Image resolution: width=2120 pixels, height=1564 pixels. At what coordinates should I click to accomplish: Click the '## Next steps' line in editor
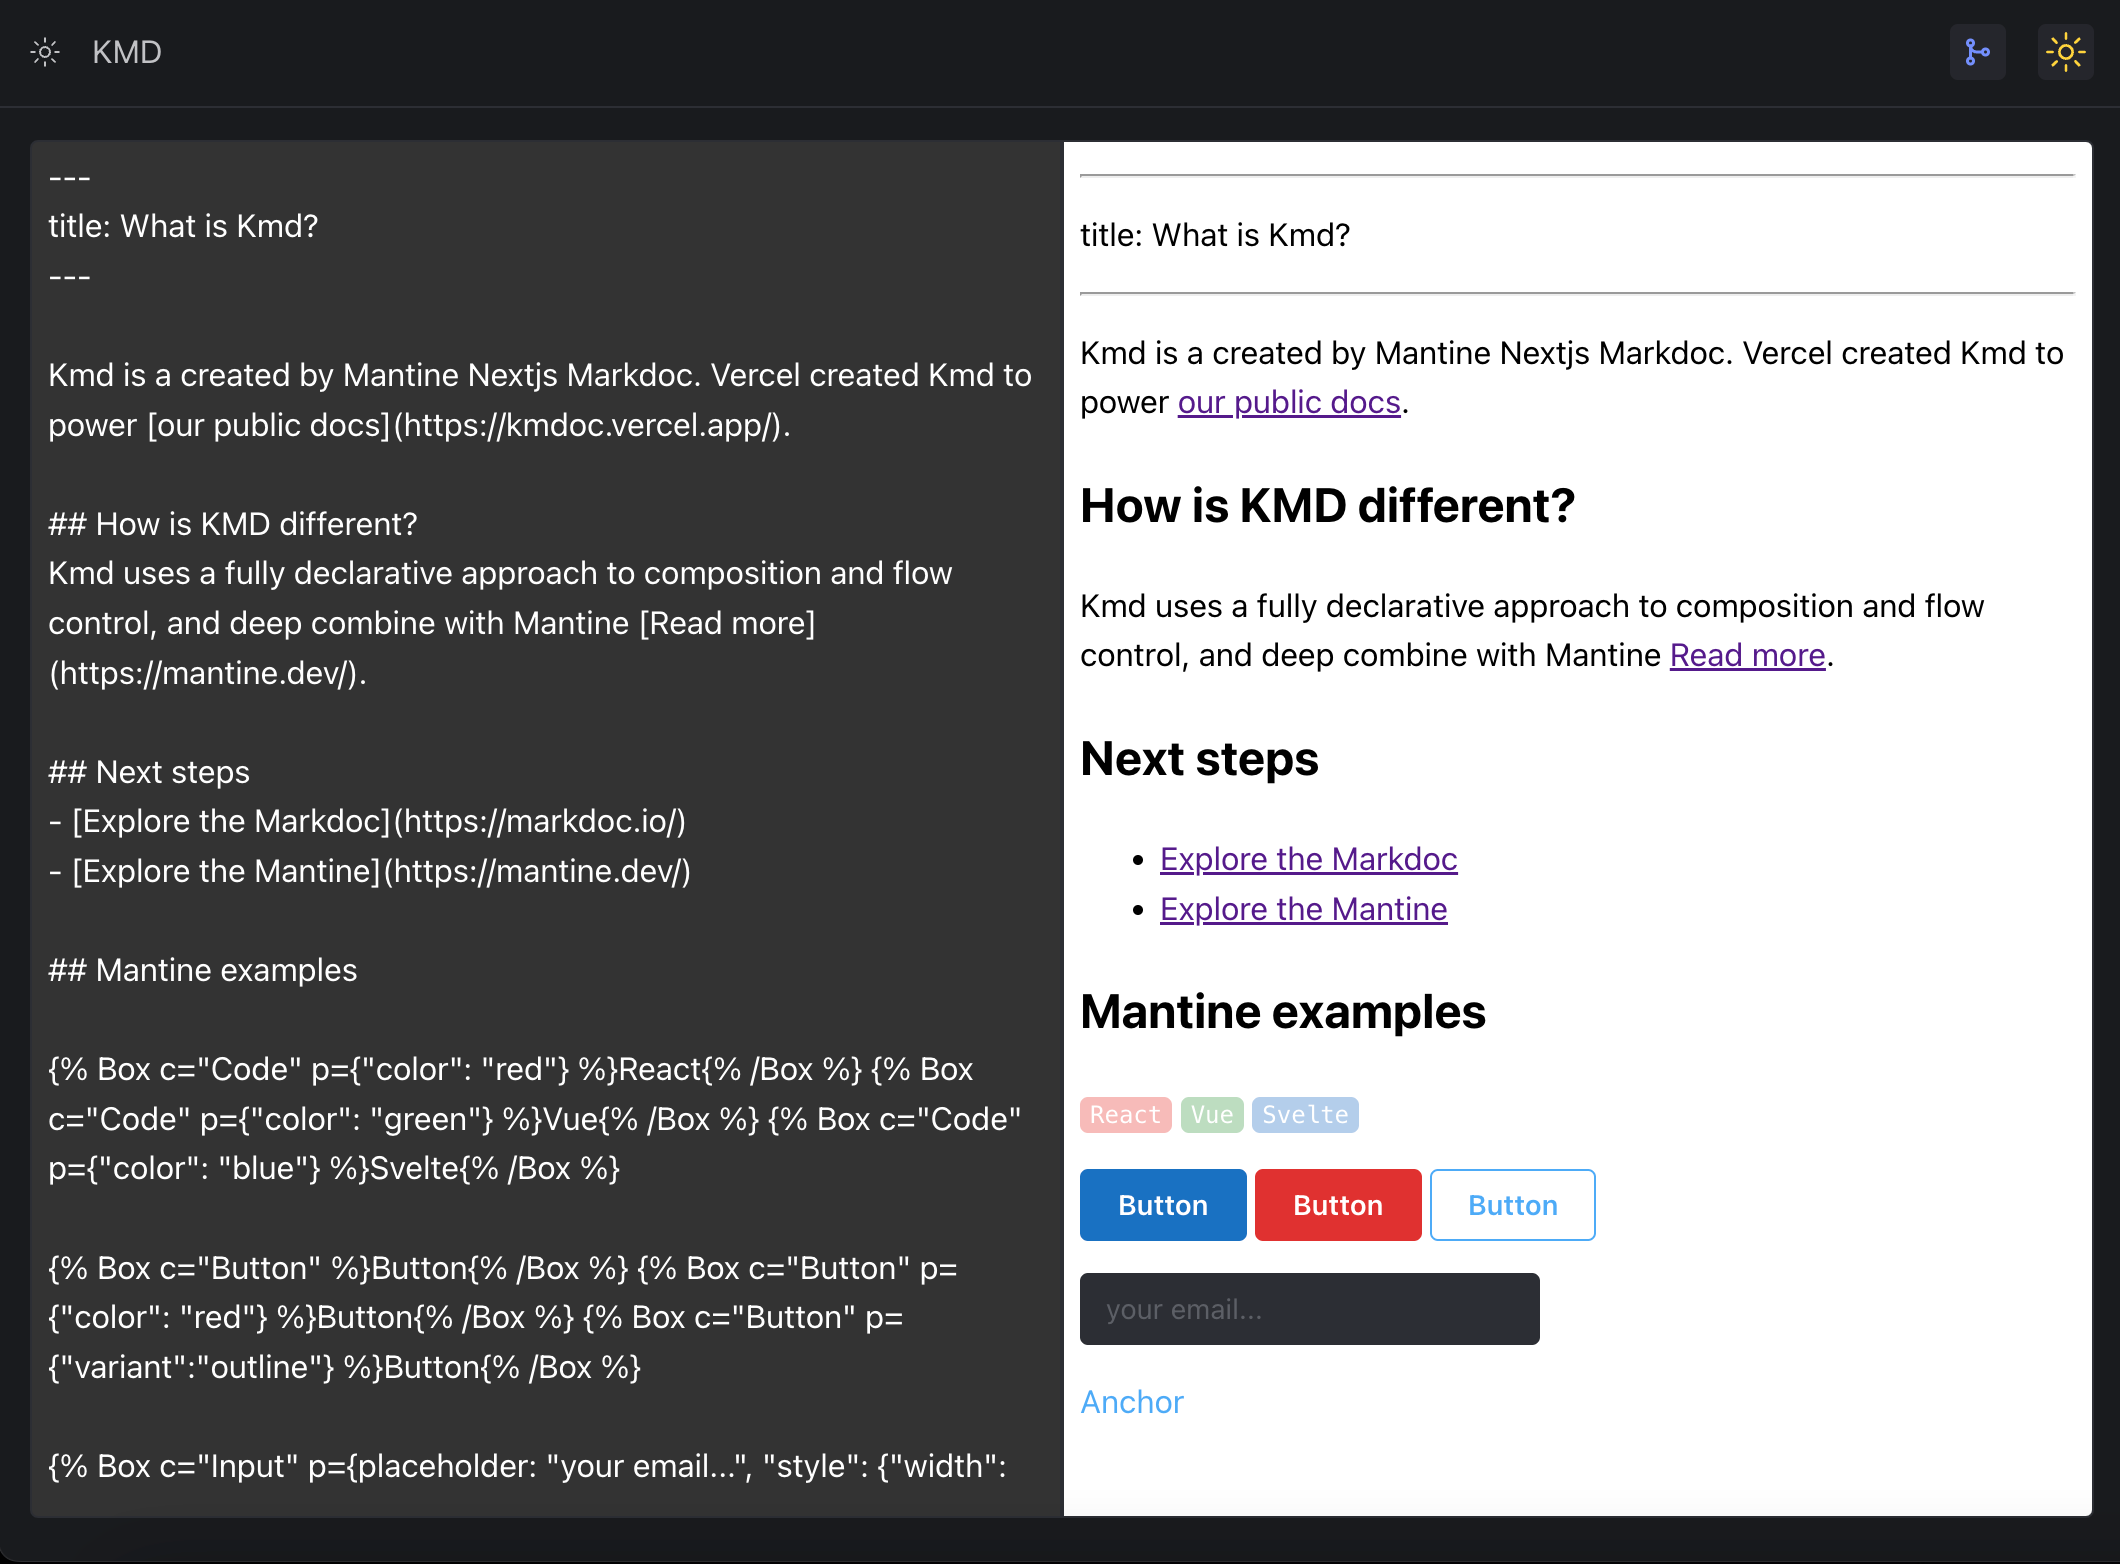tap(149, 772)
